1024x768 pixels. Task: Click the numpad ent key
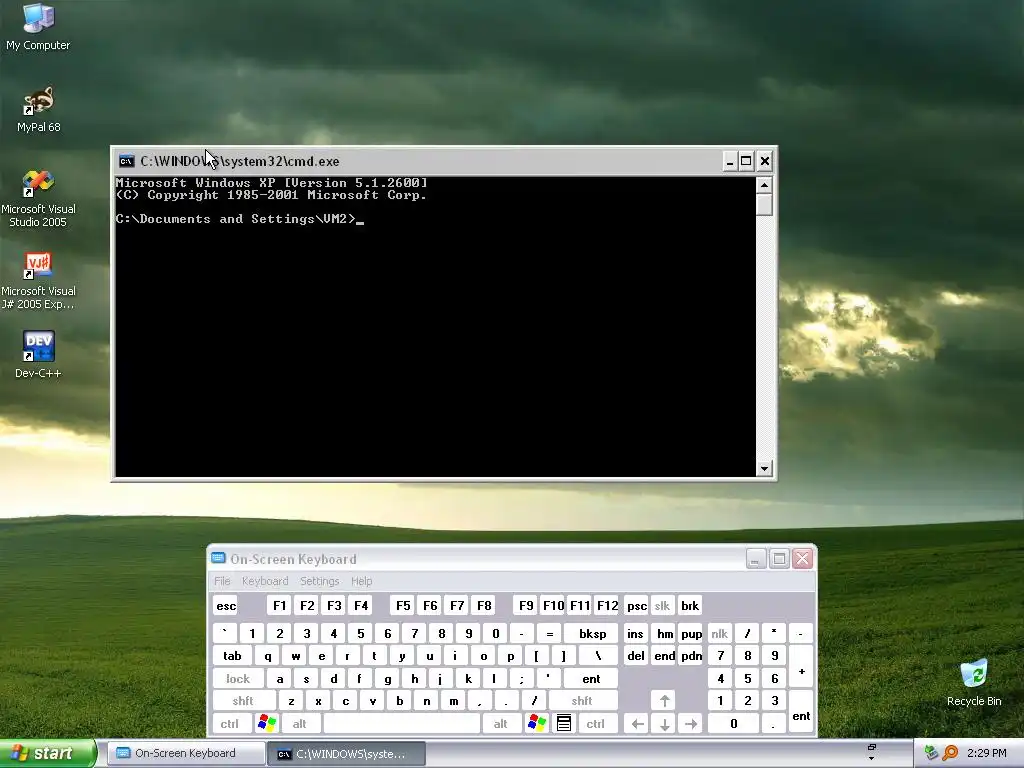click(801, 712)
